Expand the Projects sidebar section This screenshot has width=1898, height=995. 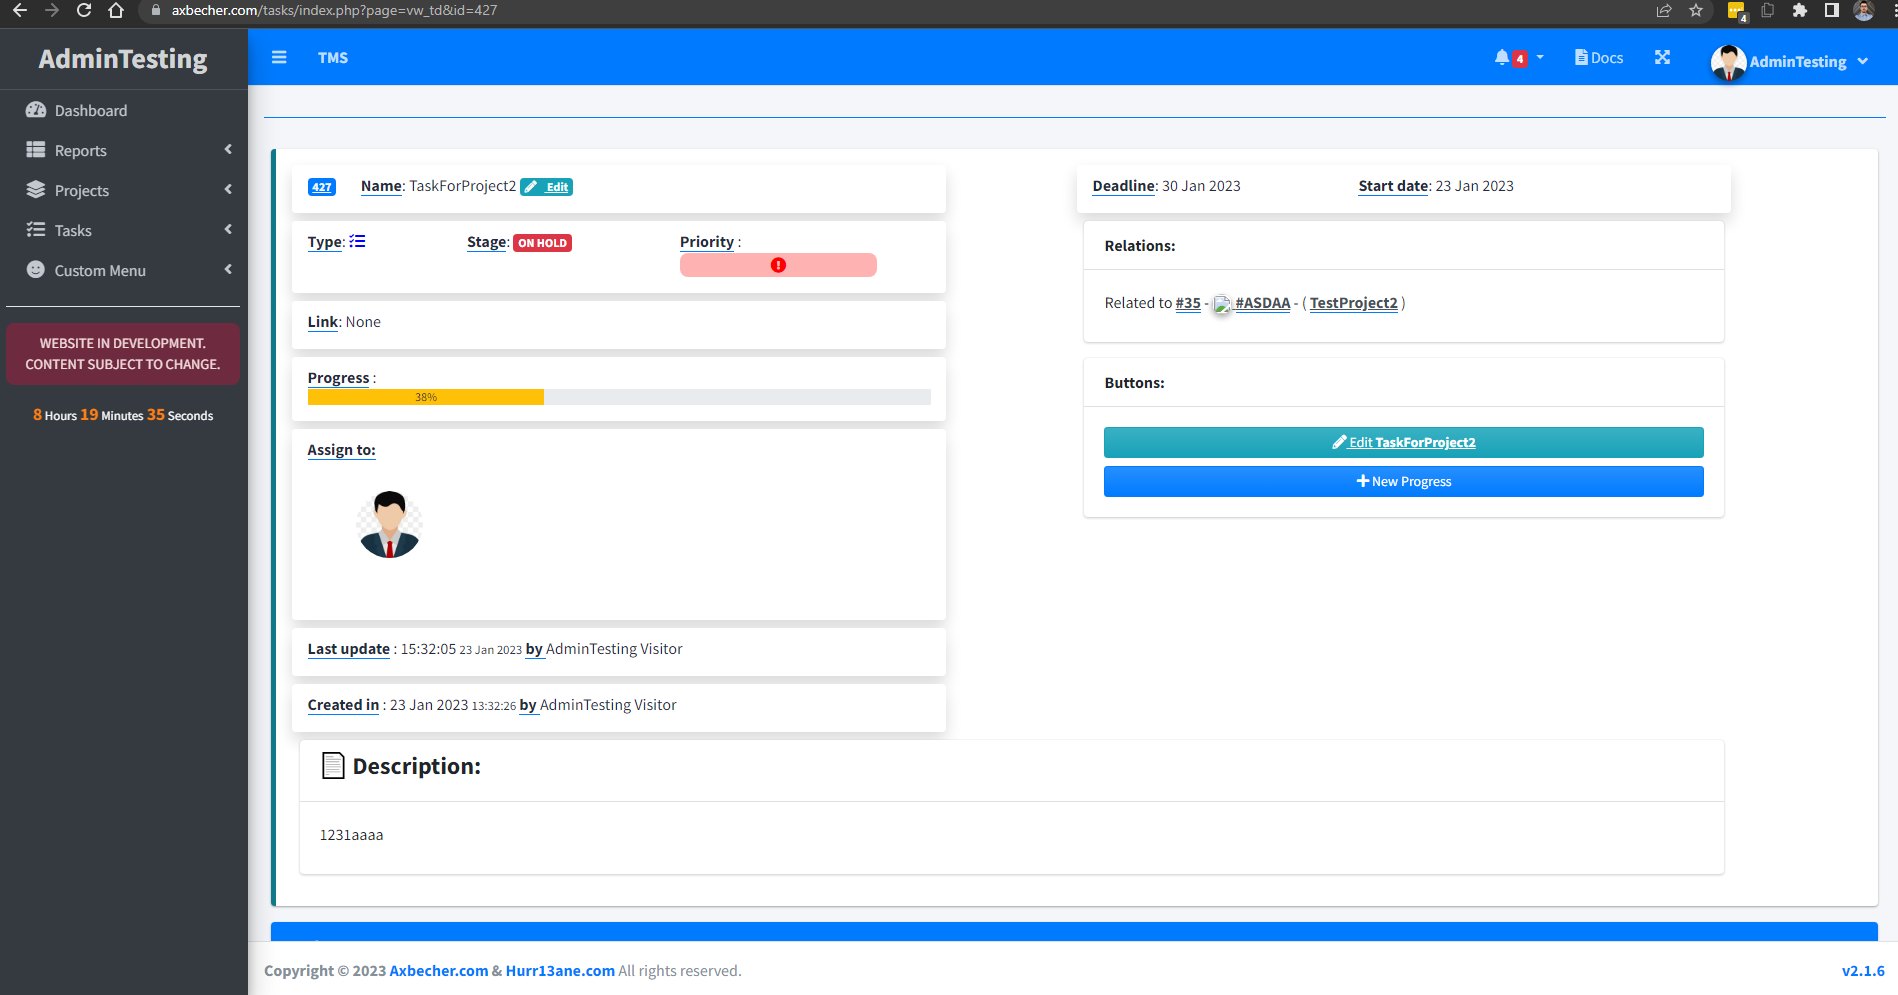point(82,190)
